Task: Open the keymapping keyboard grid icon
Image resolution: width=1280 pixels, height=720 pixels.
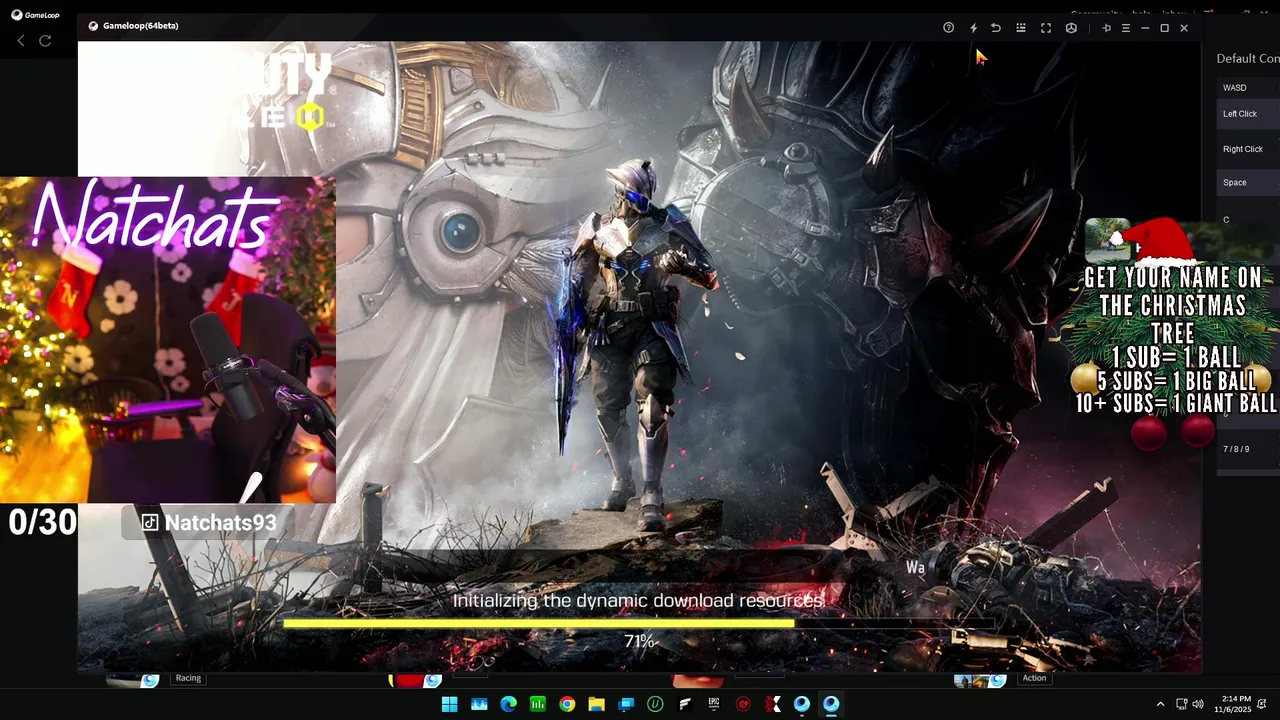Action: click(x=1021, y=28)
